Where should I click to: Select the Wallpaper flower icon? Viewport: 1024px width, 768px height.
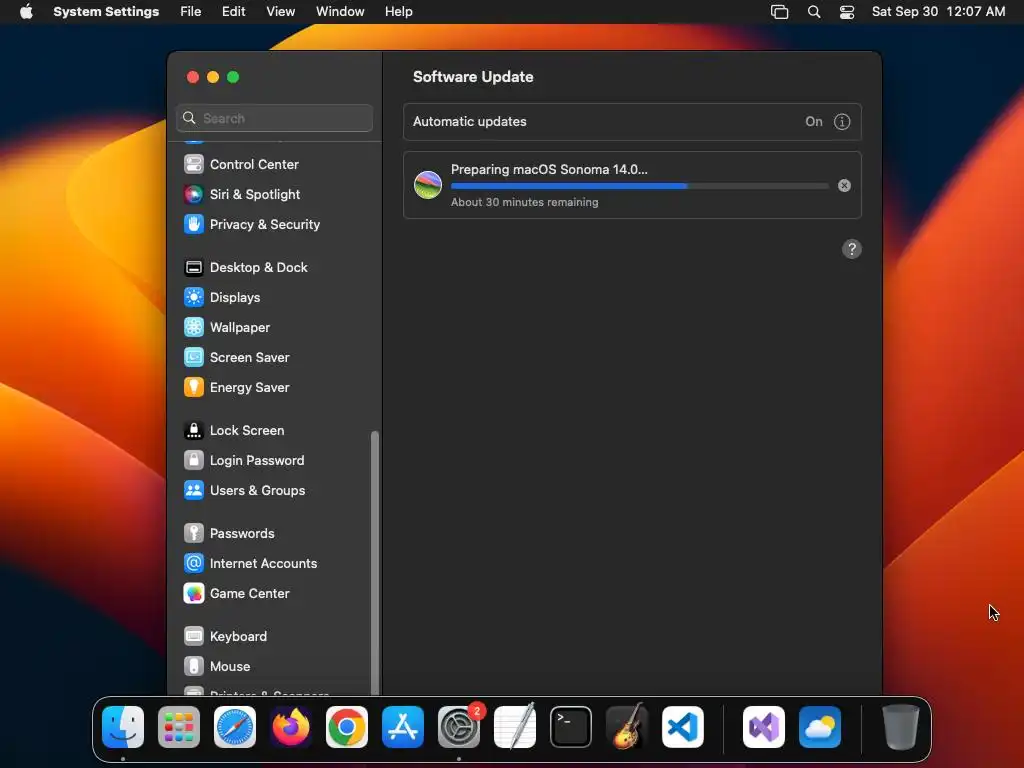point(193,328)
